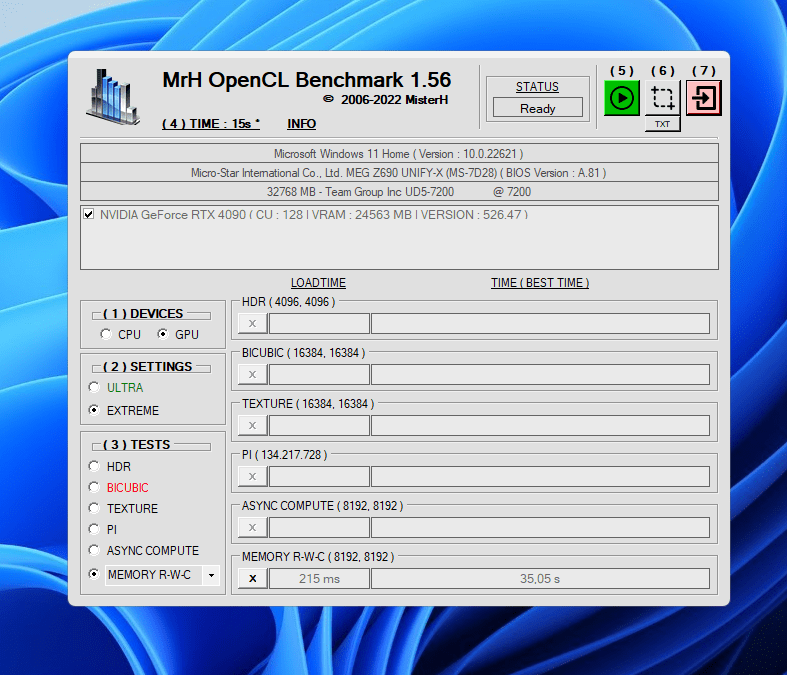Uncheck the NVIDIA GeForce RTX 4090 device
The height and width of the screenshot is (675, 787).
[89, 214]
